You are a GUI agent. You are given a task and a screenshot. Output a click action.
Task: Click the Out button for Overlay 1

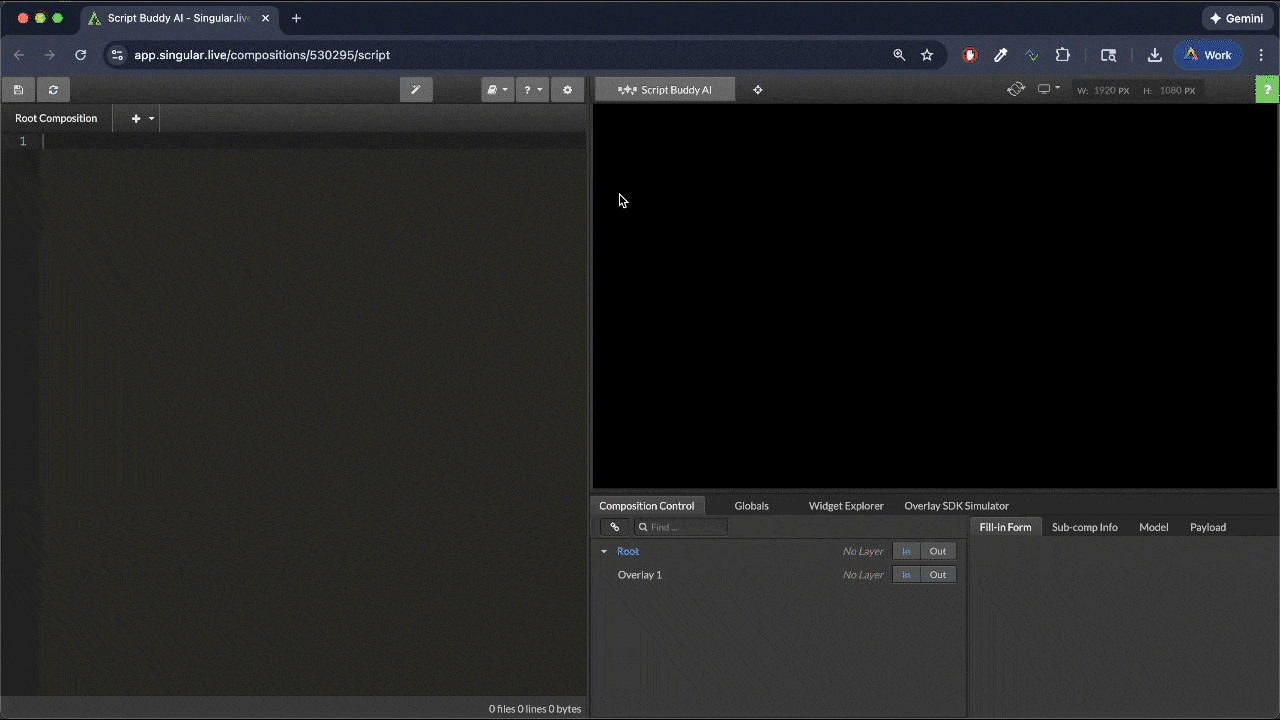pyautogui.click(x=938, y=575)
